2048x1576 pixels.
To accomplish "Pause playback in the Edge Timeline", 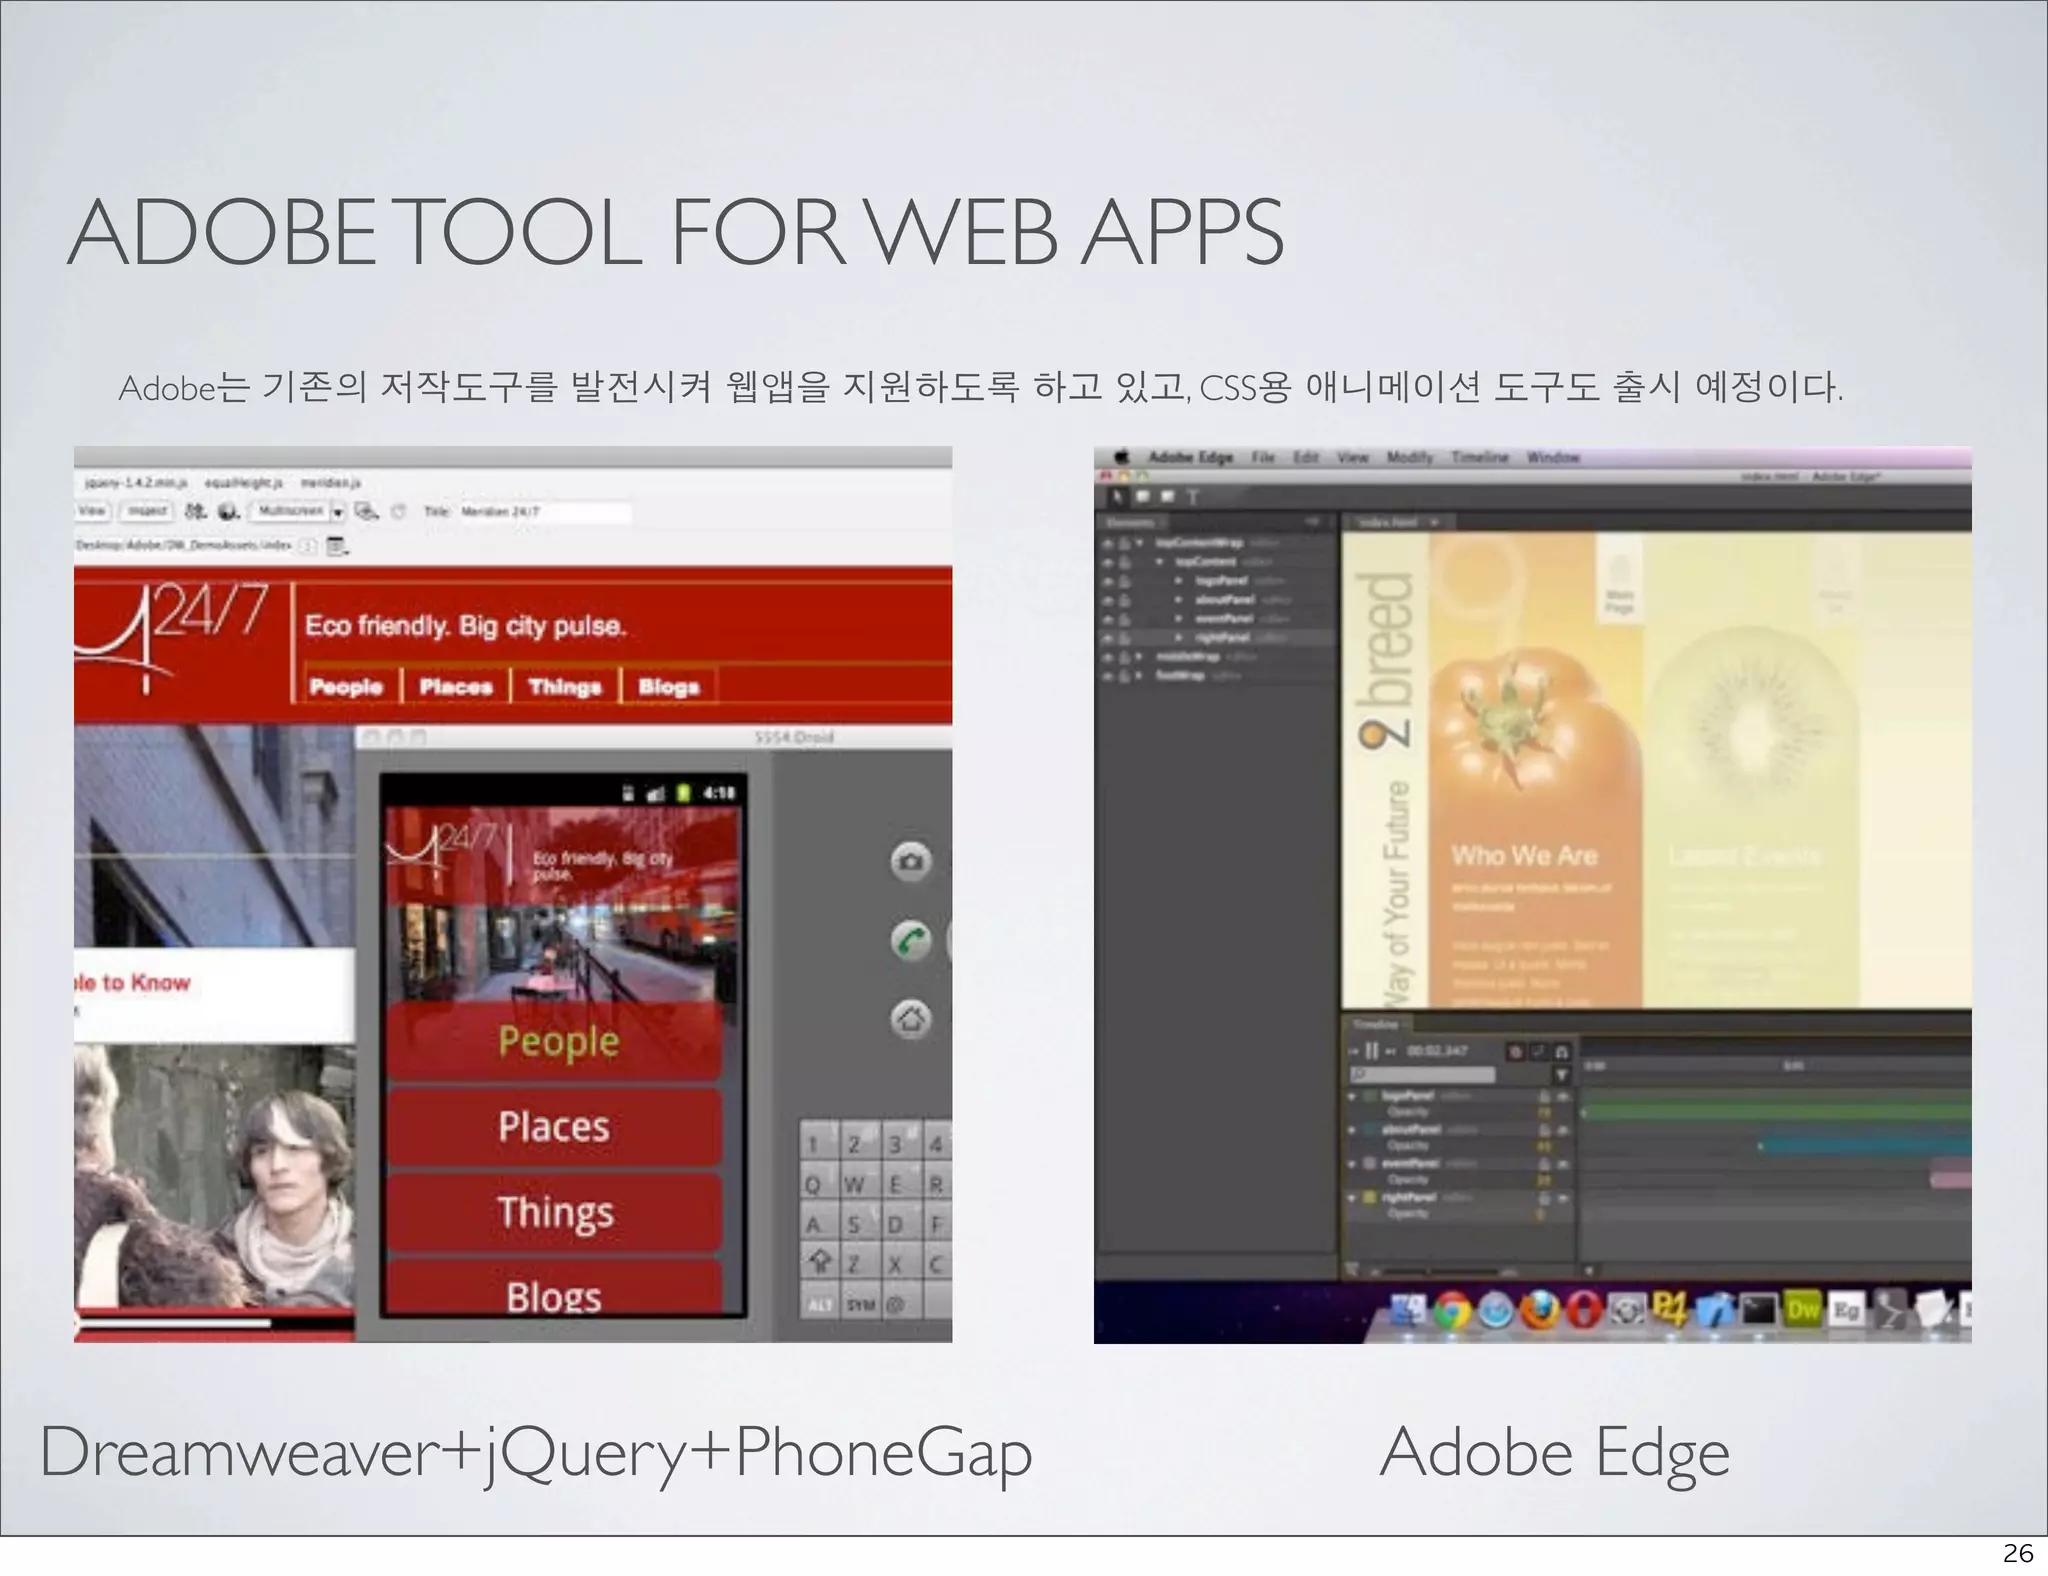I will pos(1372,1051).
